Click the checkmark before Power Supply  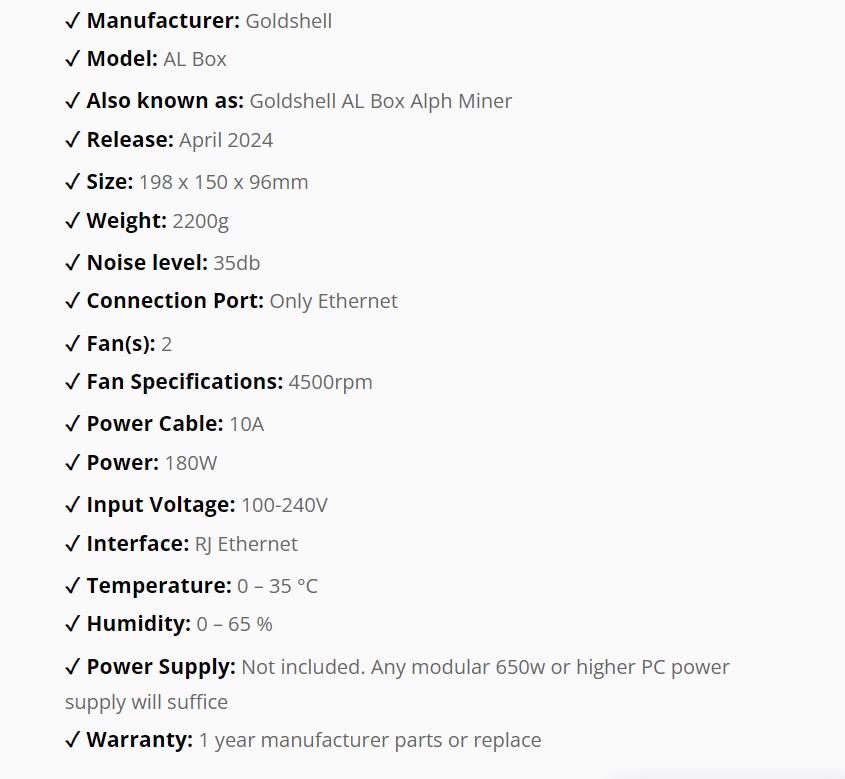(x=72, y=667)
